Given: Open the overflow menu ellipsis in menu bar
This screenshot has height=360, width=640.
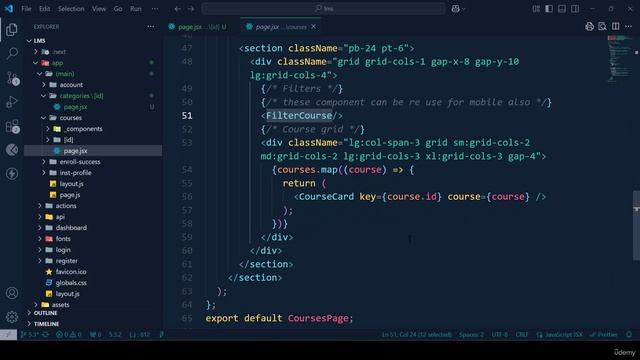Looking at the screenshot, I should (x=155, y=9).
